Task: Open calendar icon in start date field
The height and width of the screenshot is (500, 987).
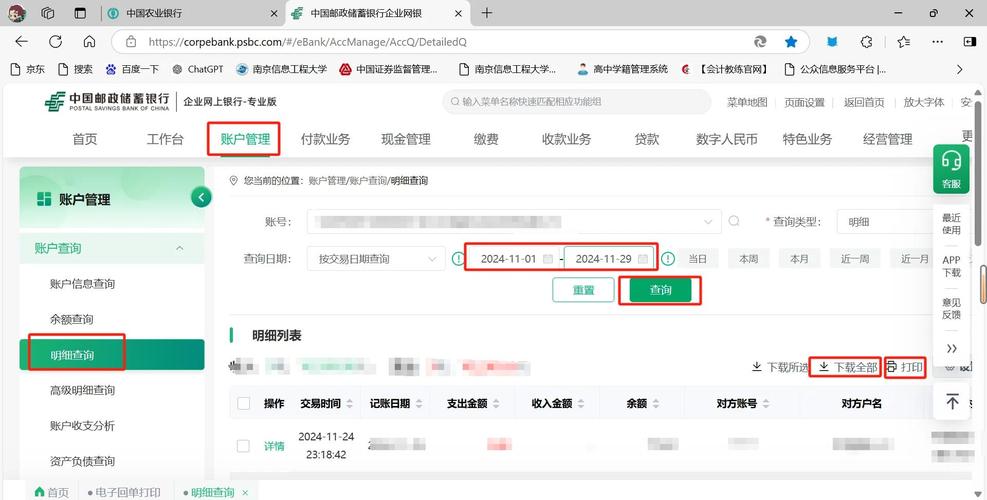Action: click(547, 259)
